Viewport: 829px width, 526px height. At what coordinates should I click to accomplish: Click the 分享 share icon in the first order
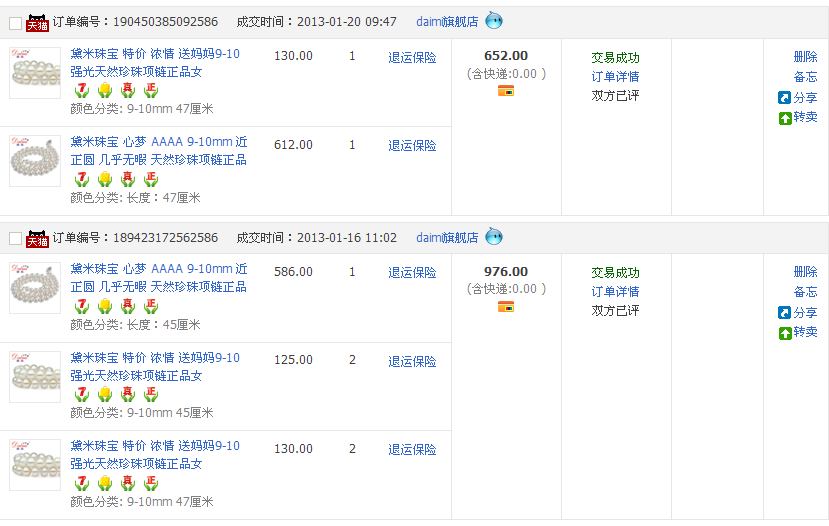pos(785,98)
